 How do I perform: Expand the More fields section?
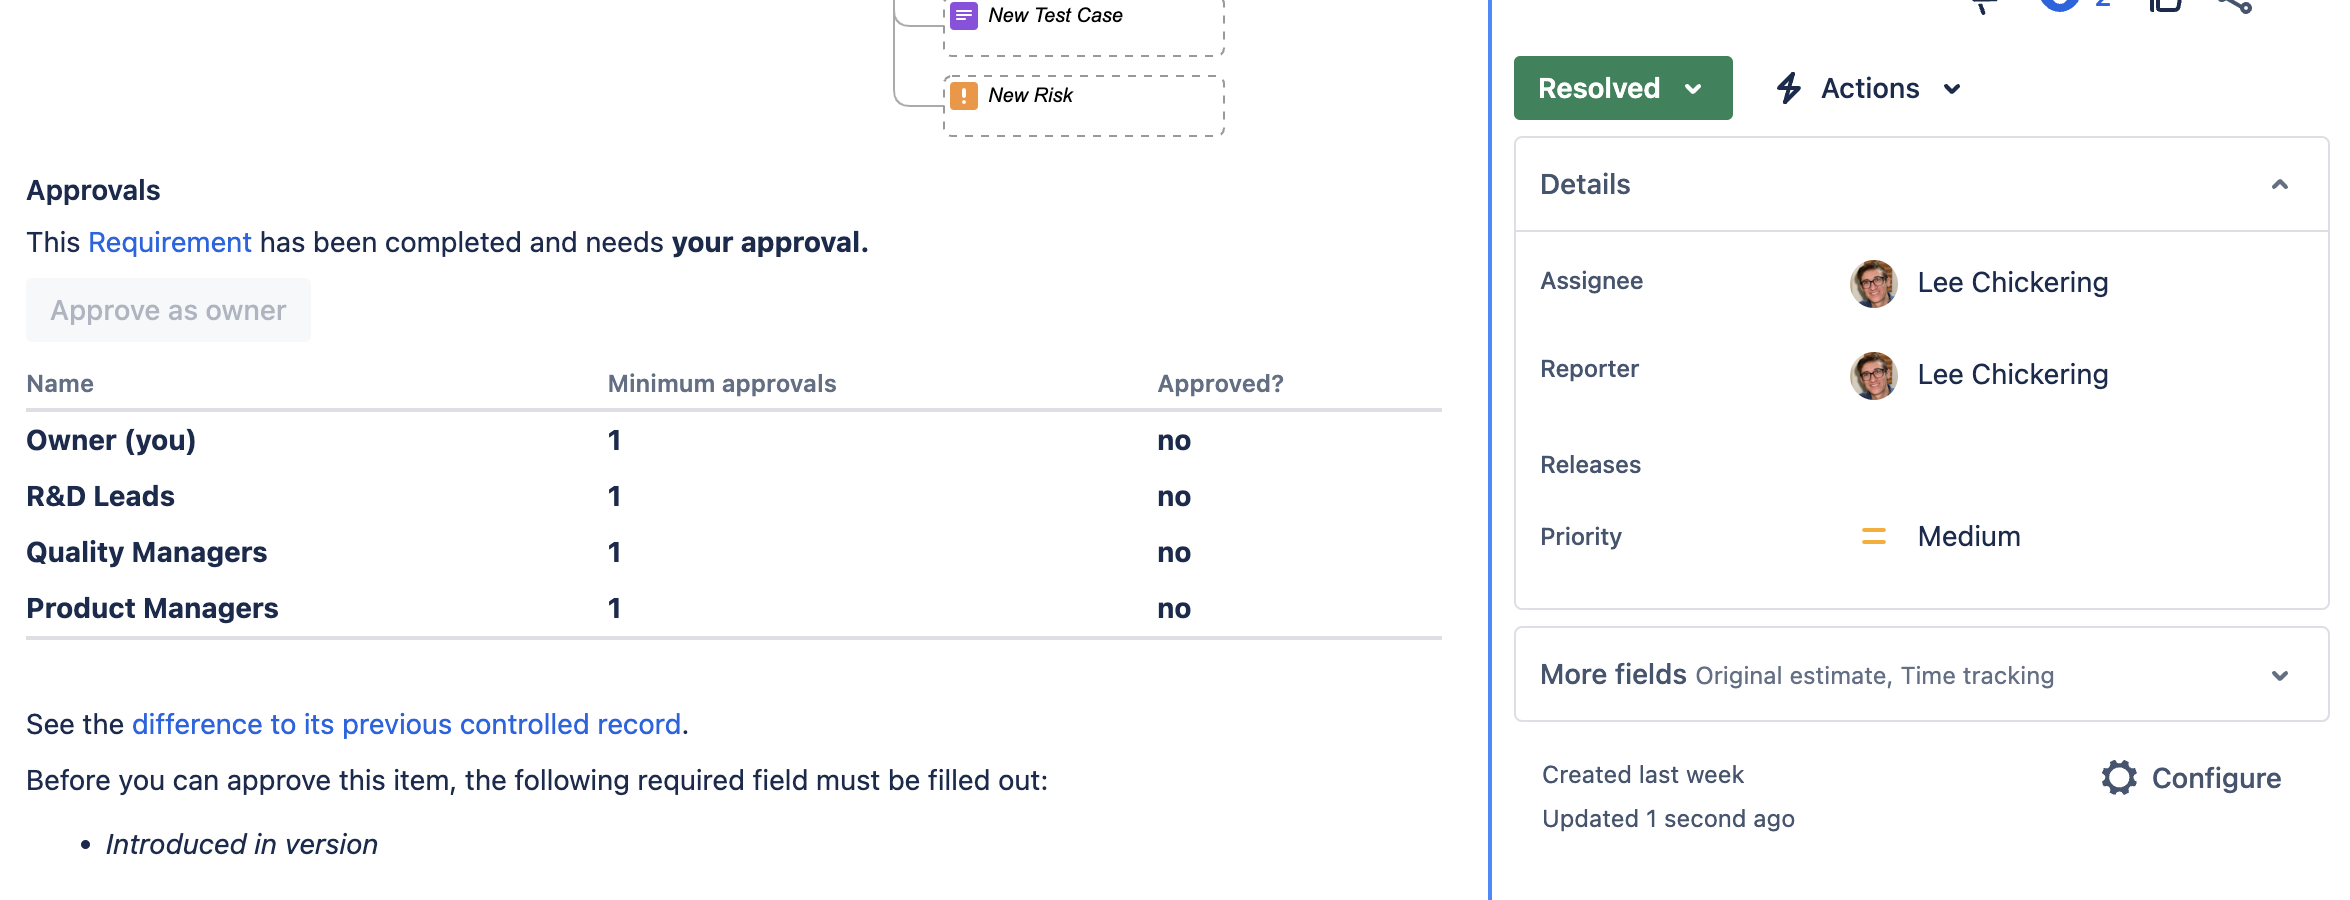pyautogui.click(x=2279, y=676)
